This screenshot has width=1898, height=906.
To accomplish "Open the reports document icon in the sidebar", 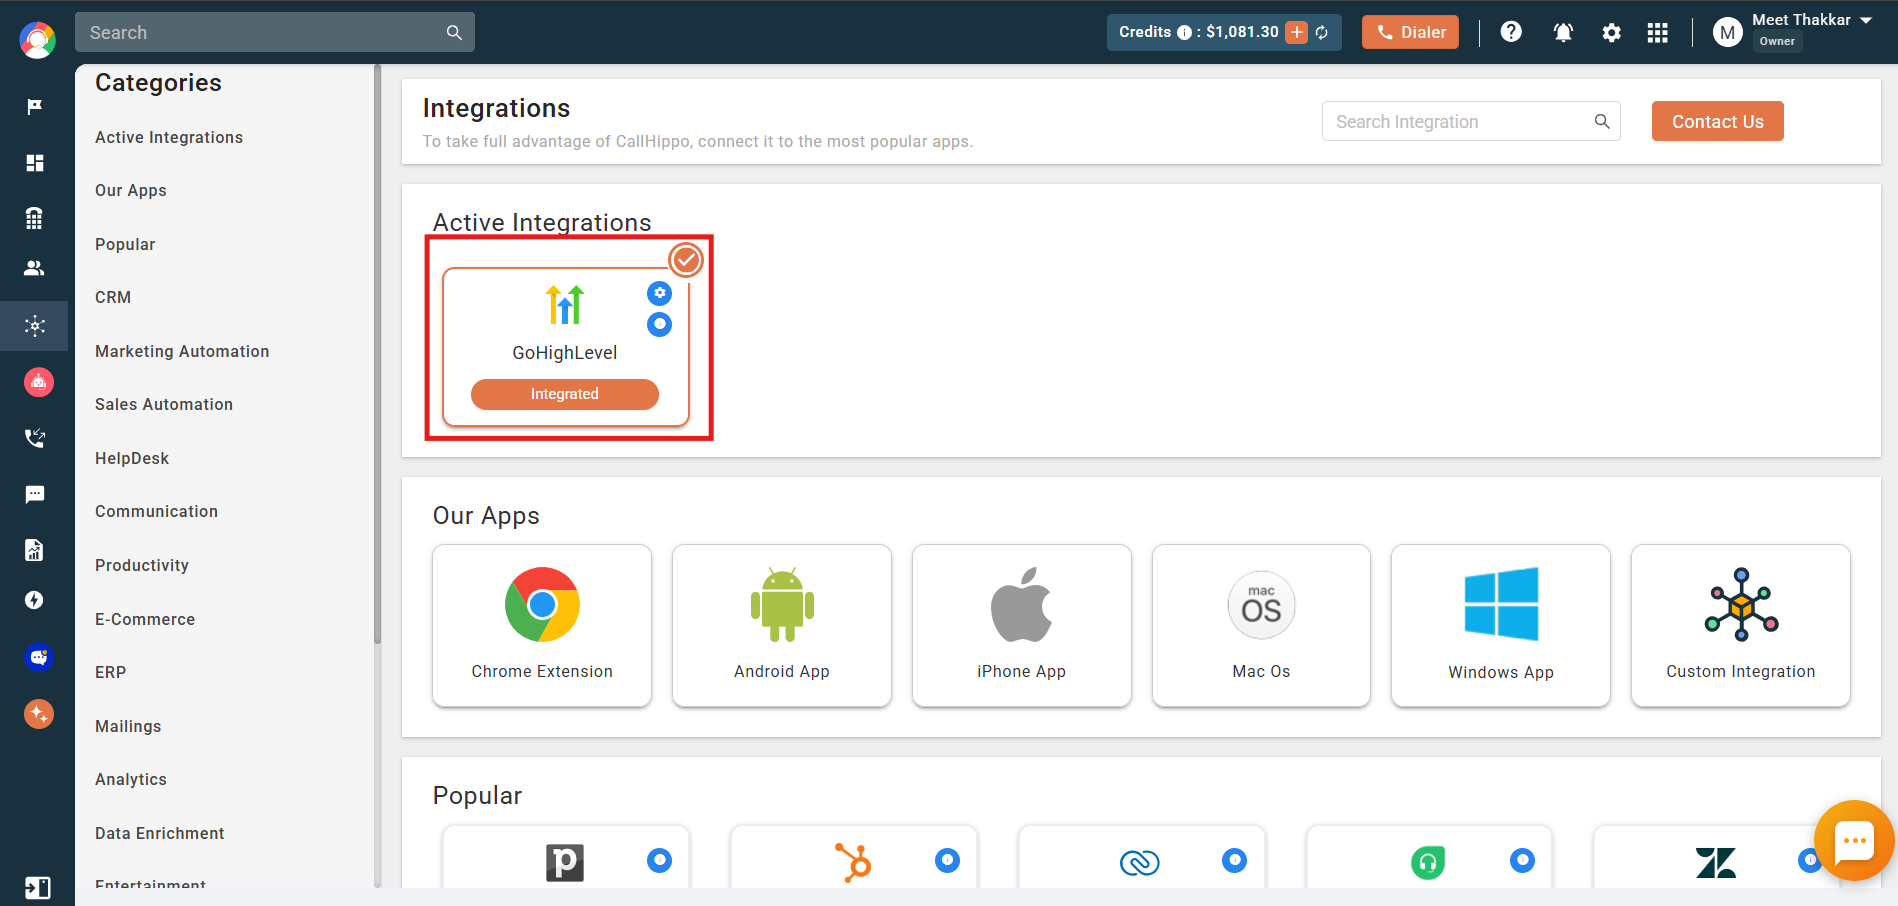I will click(35, 549).
